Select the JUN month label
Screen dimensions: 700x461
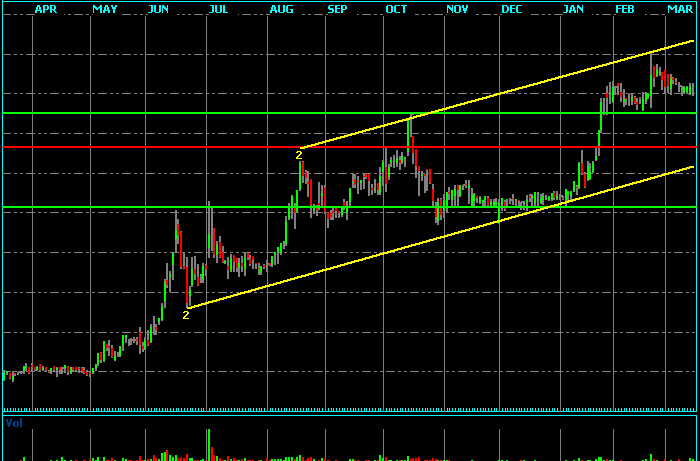point(158,9)
